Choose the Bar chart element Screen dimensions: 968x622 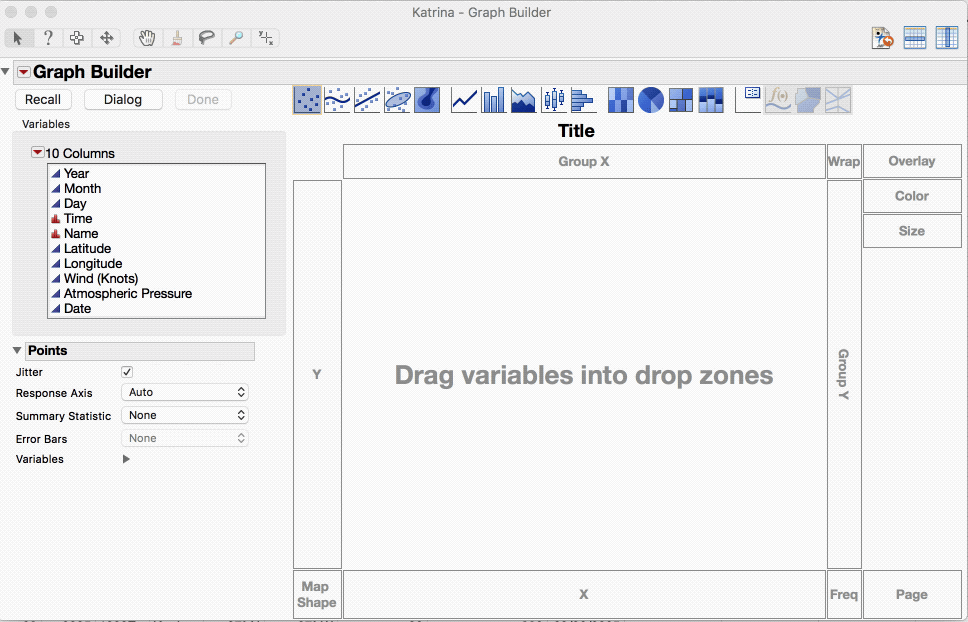(x=493, y=99)
